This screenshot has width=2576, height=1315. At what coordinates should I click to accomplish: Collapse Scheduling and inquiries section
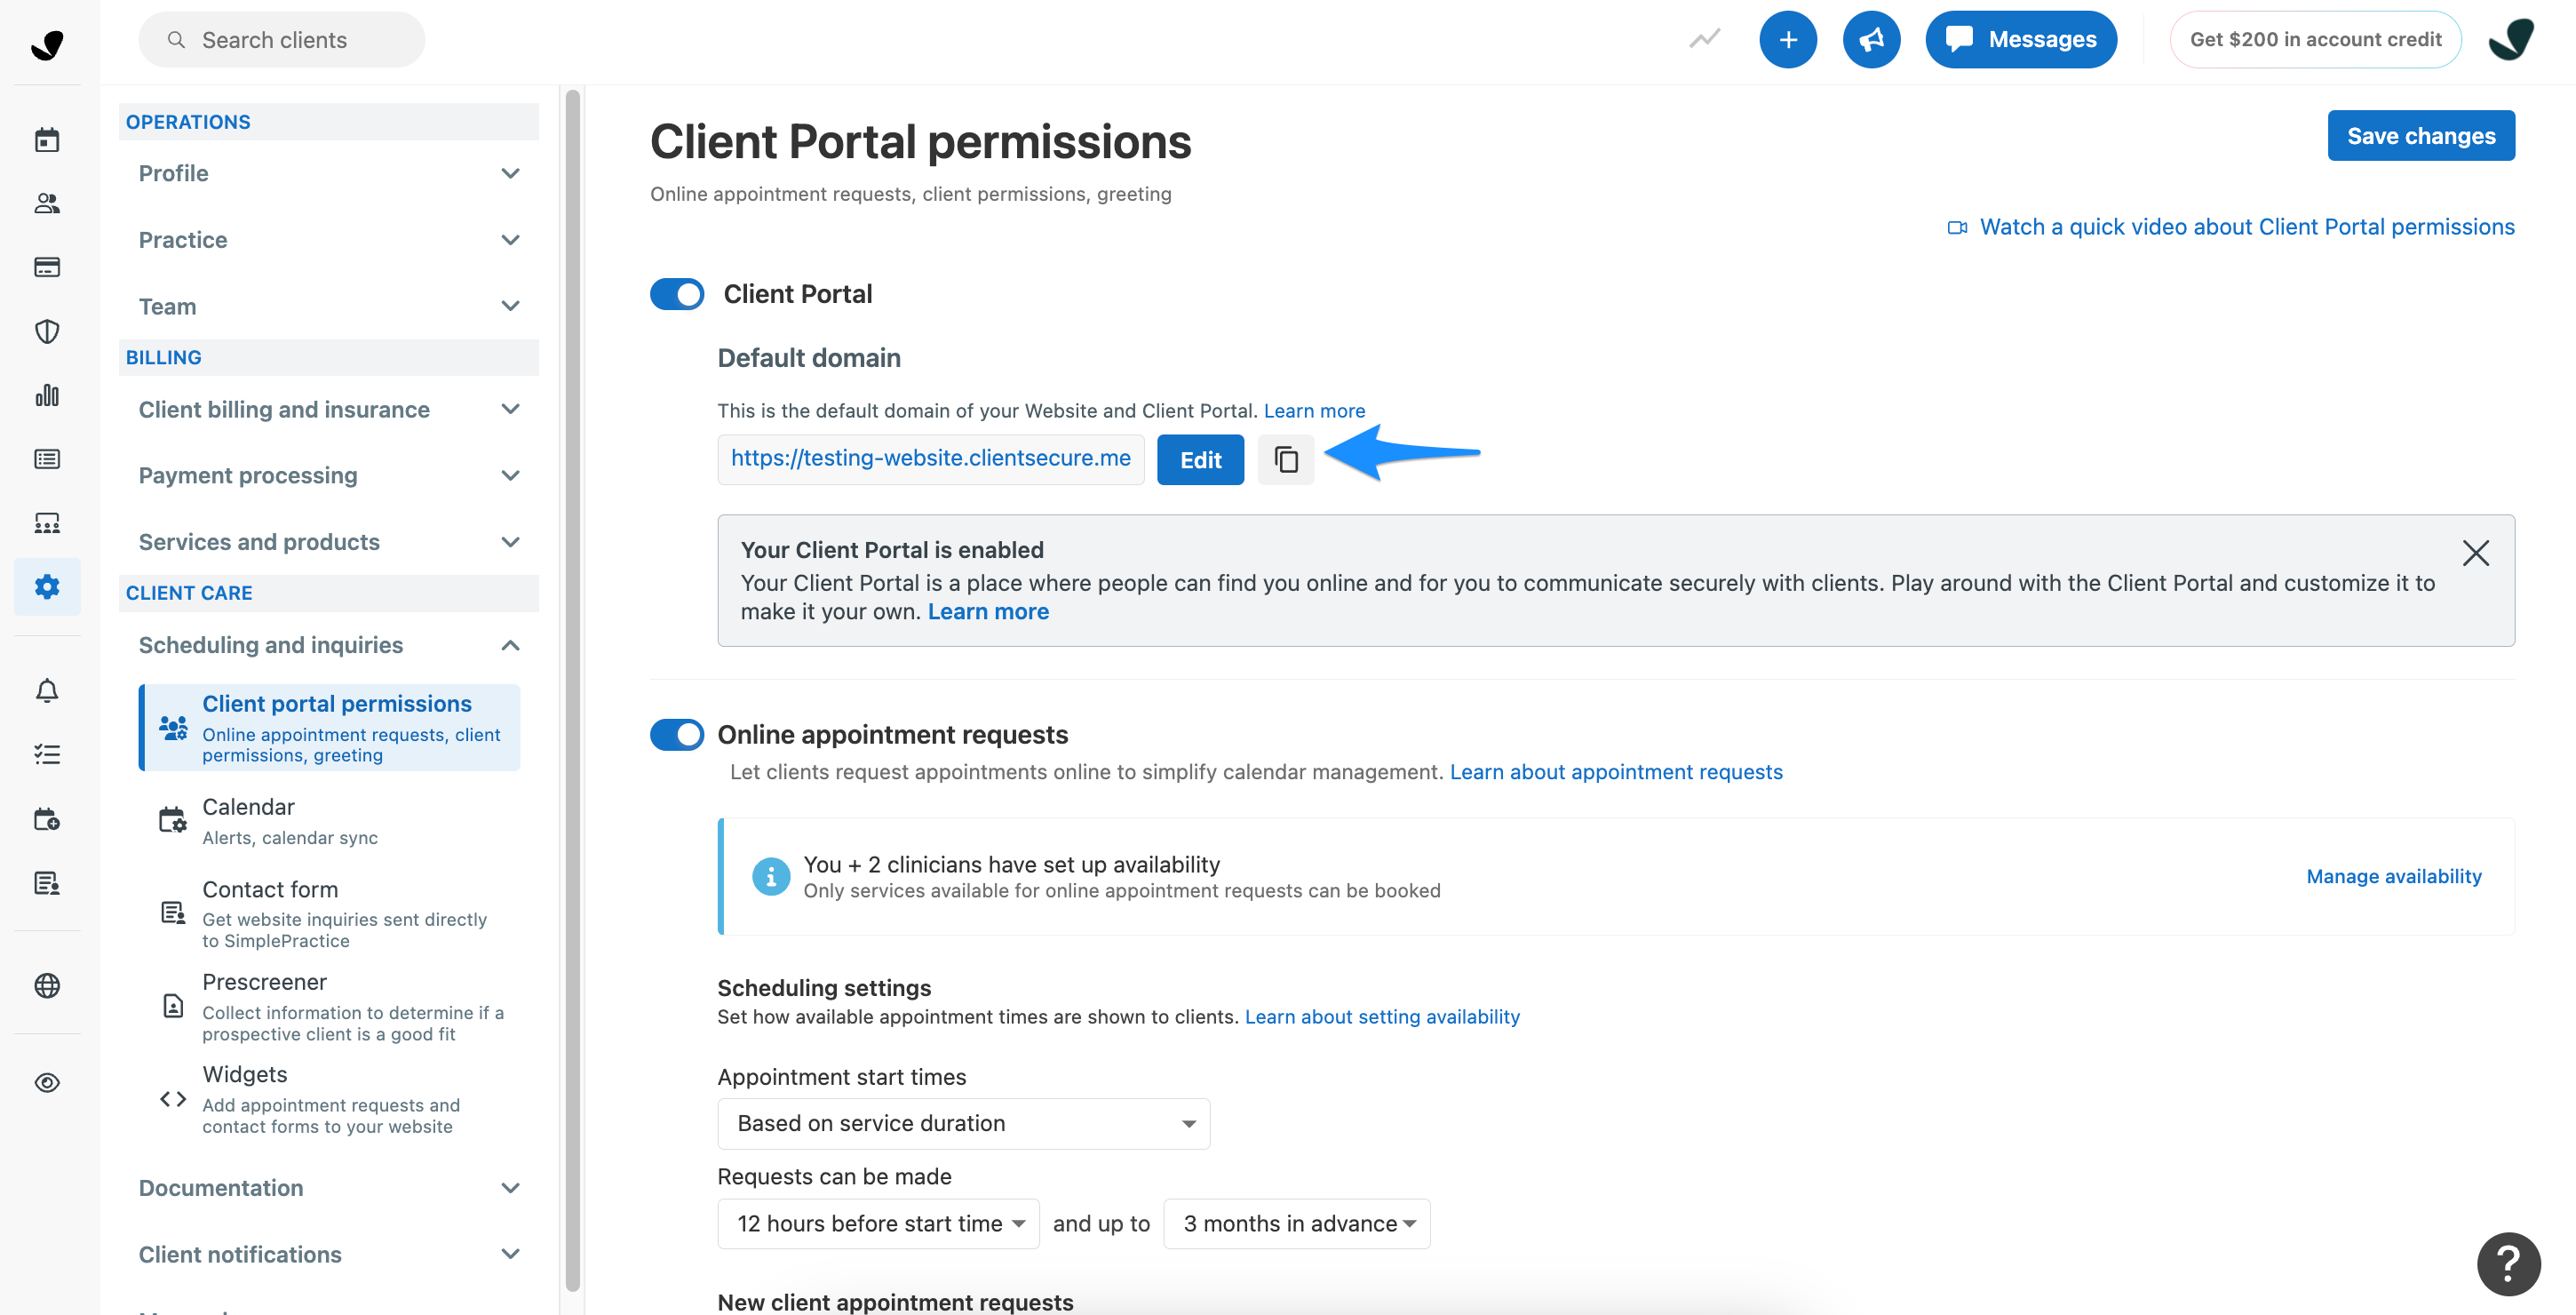[x=329, y=645]
